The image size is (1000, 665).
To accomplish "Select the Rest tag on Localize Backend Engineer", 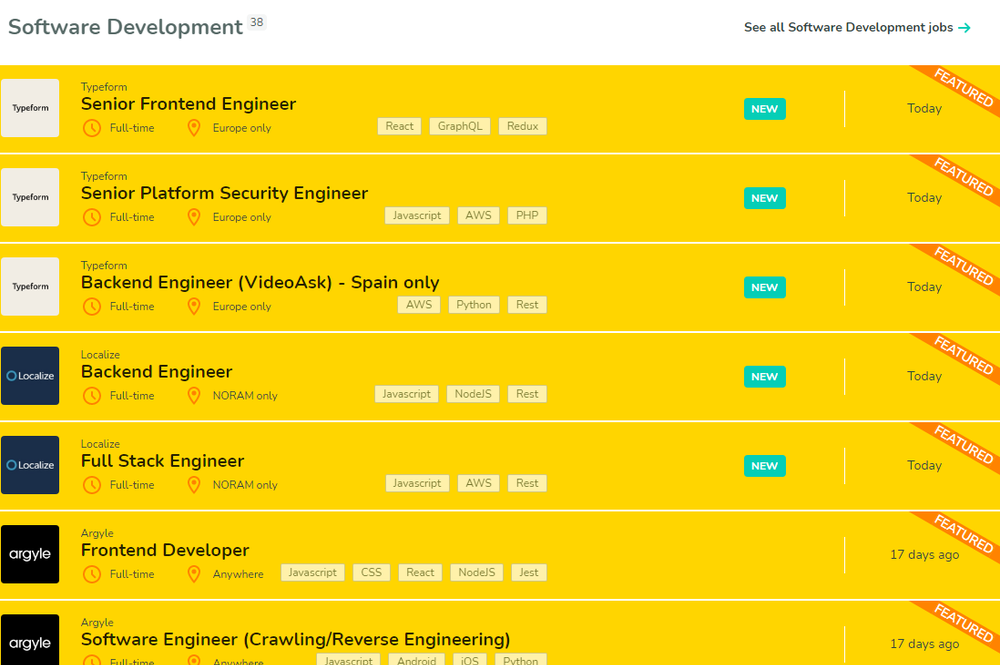I will tap(527, 394).
